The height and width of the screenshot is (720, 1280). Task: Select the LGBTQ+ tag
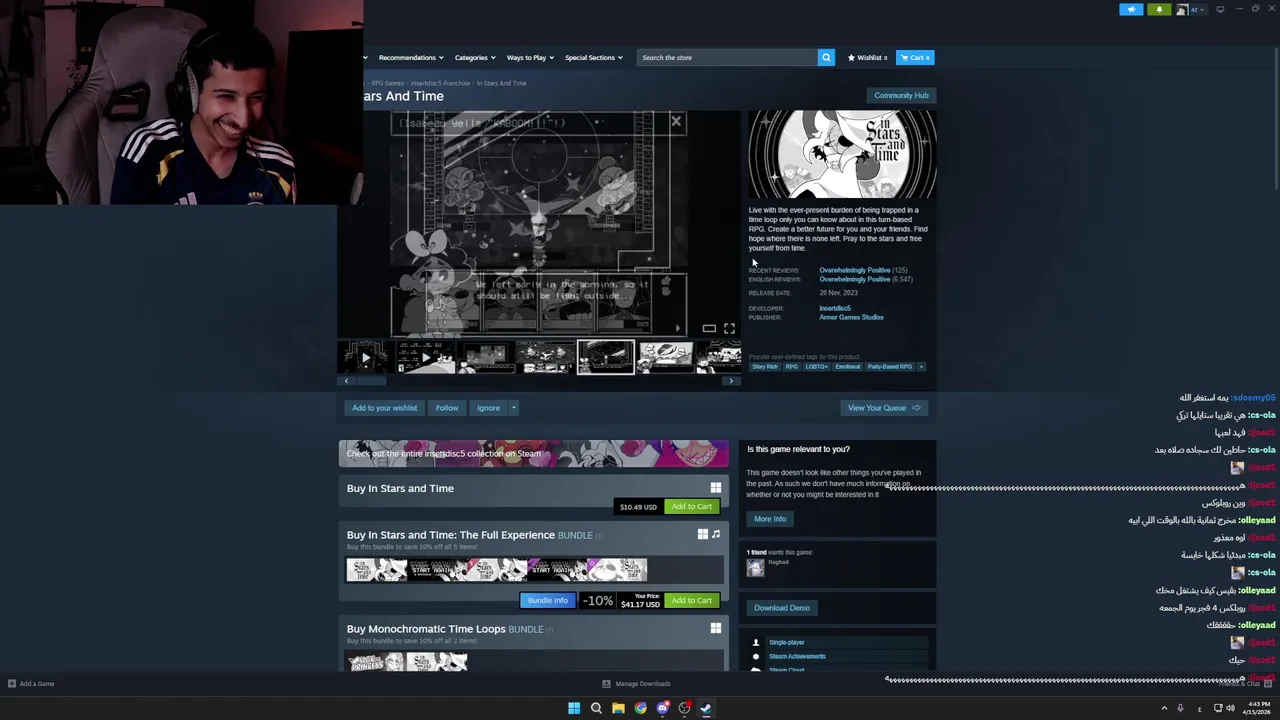[816, 367]
